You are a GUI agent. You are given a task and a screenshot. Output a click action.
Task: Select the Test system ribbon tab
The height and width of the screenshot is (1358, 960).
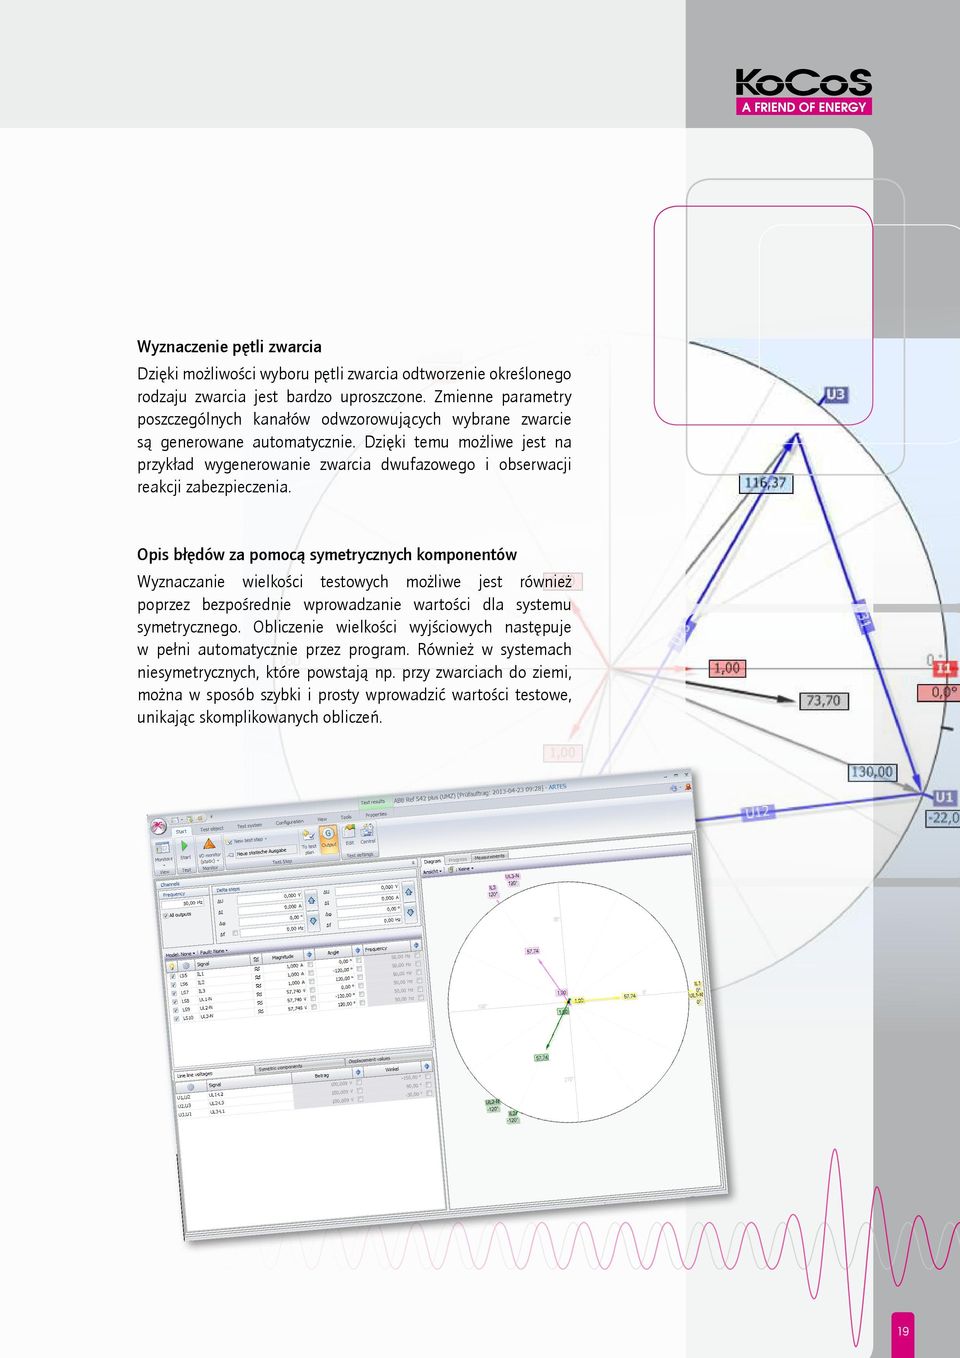(x=249, y=825)
